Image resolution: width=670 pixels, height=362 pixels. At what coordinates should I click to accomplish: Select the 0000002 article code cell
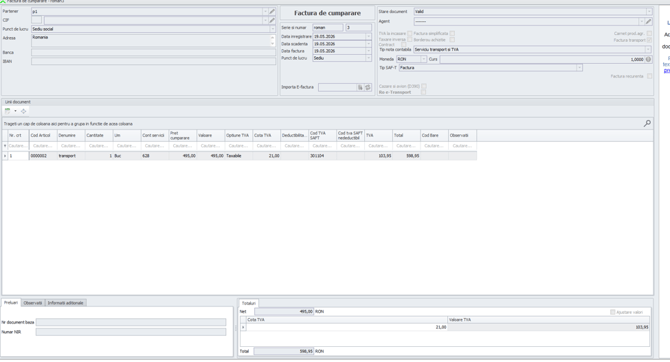[x=43, y=156]
